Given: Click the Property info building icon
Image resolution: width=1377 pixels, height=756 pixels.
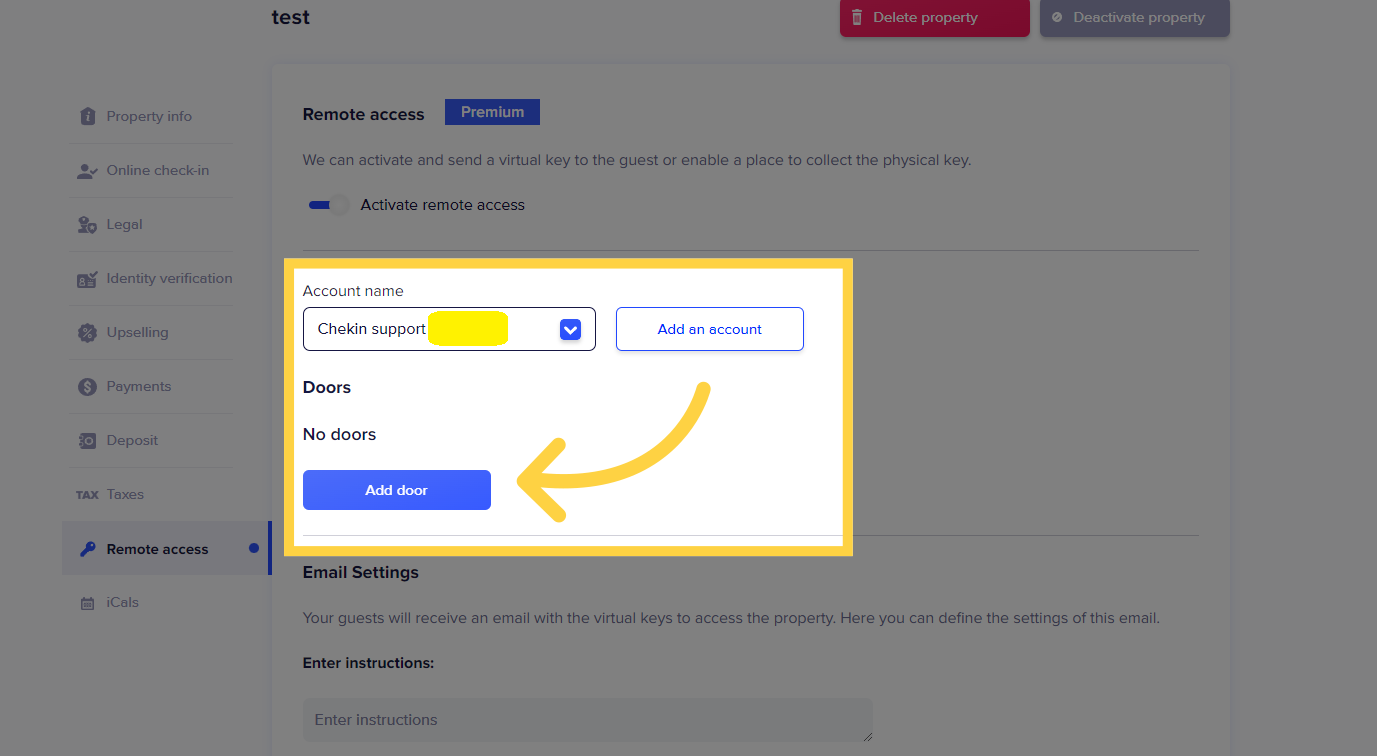Looking at the screenshot, I should click(87, 116).
